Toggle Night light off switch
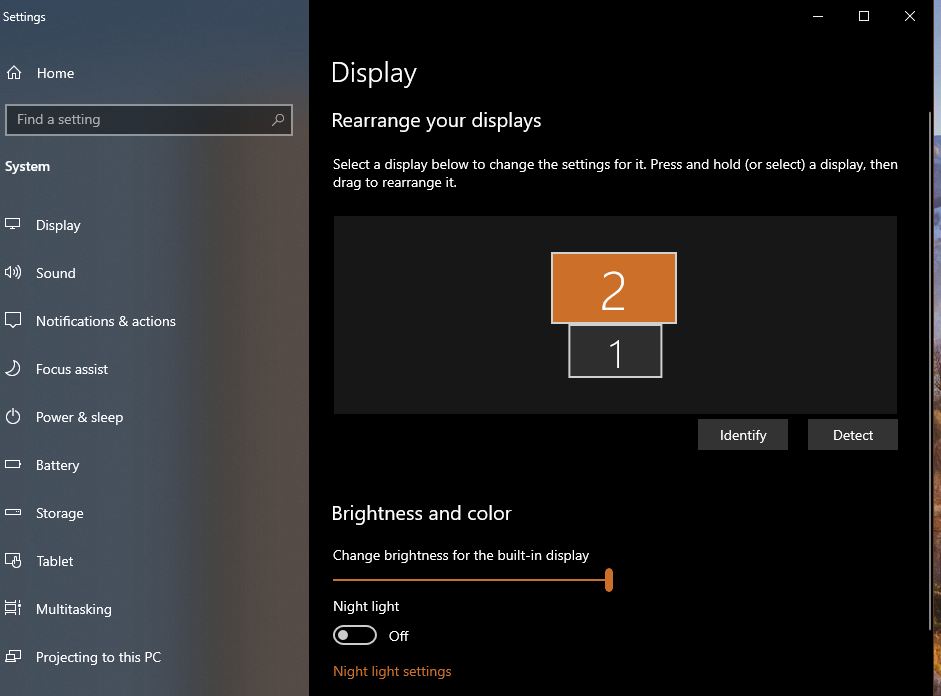Screen dimensions: 941x696 [355, 635]
